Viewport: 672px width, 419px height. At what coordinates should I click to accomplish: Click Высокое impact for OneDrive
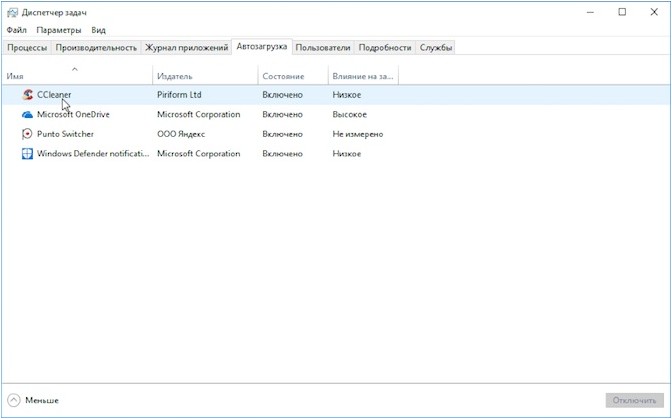(x=349, y=114)
